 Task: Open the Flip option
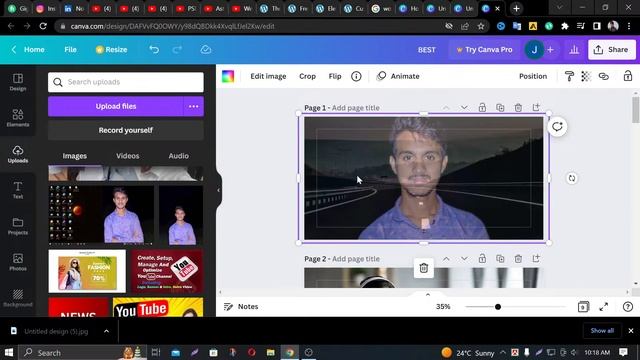point(335,76)
